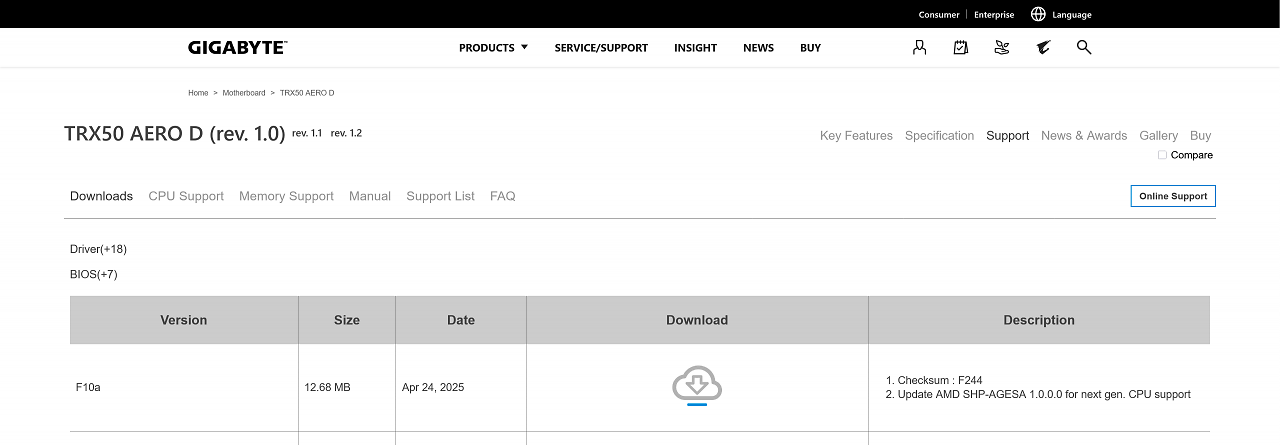This screenshot has height=445, width=1280.
Task: Switch to Memory Support tab
Action: 286,196
